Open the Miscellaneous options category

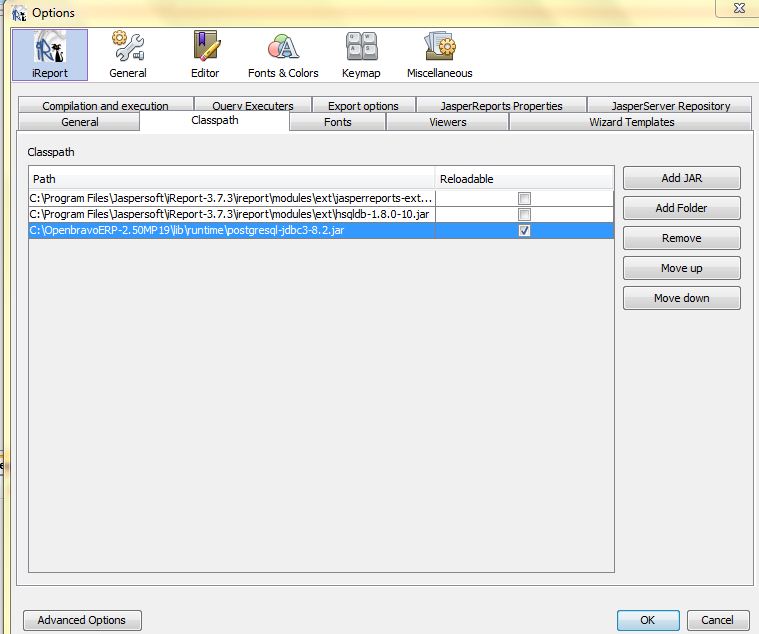click(440, 55)
